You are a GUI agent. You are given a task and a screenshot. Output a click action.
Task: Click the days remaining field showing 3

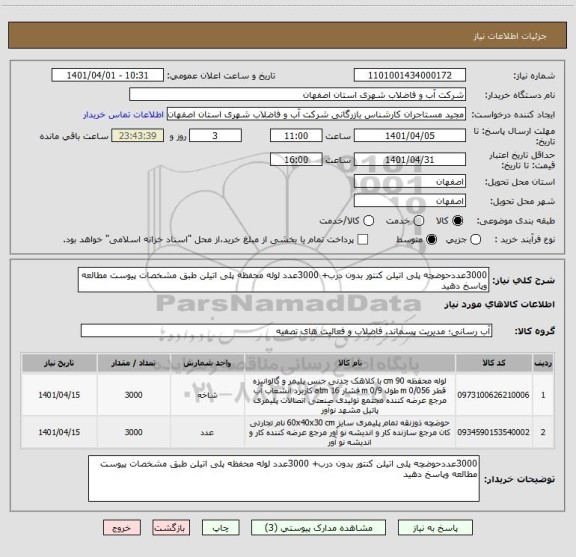[x=215, y=136]
